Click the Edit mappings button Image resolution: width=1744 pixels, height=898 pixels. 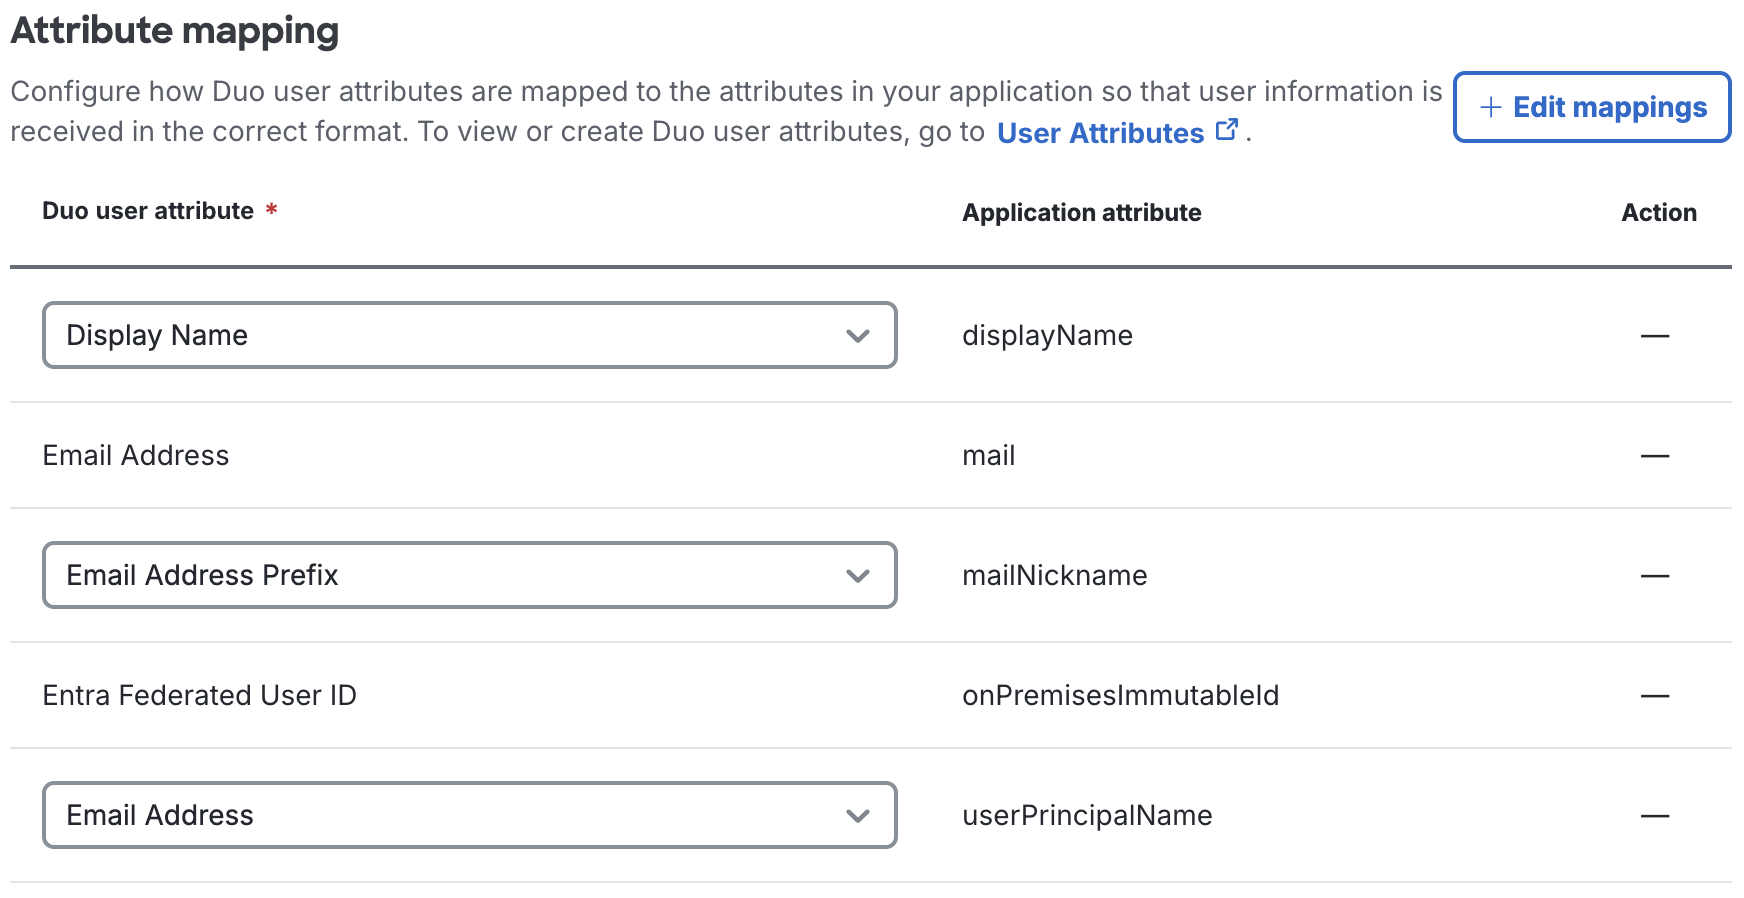(1592, 107)
